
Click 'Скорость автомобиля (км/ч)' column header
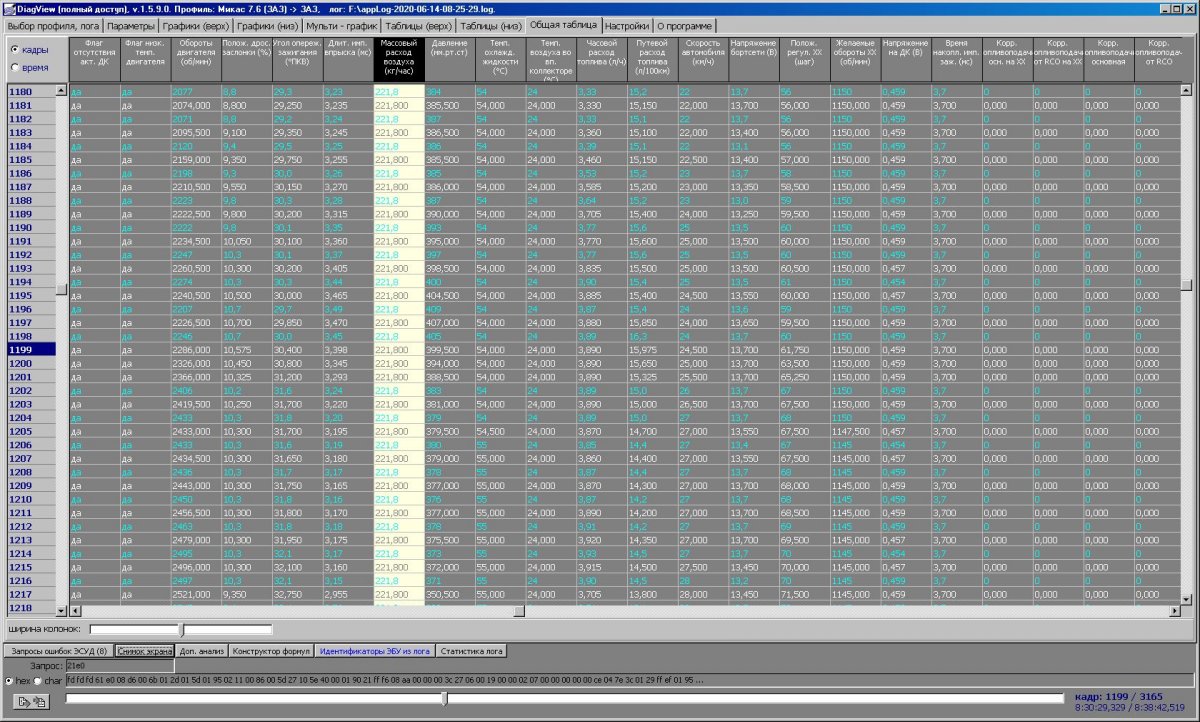pos(703,60)
